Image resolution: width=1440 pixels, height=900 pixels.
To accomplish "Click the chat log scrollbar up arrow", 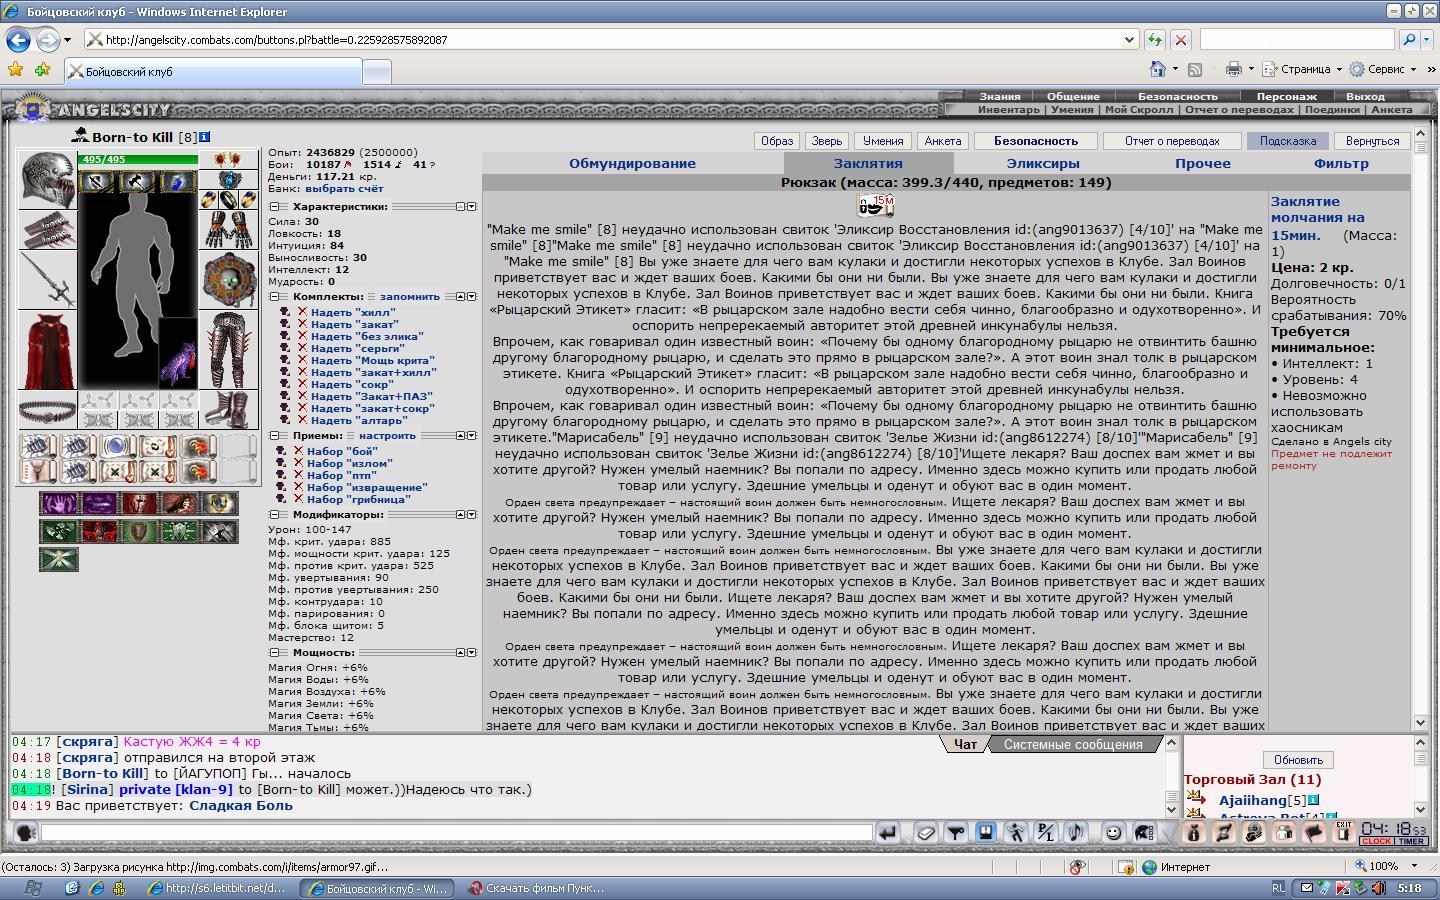I will pos(1172,743).
